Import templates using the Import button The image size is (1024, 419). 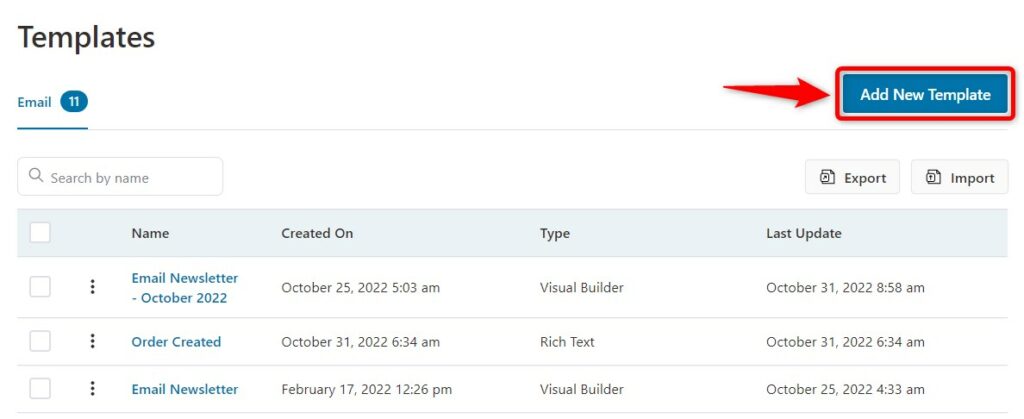coord(959,178)
